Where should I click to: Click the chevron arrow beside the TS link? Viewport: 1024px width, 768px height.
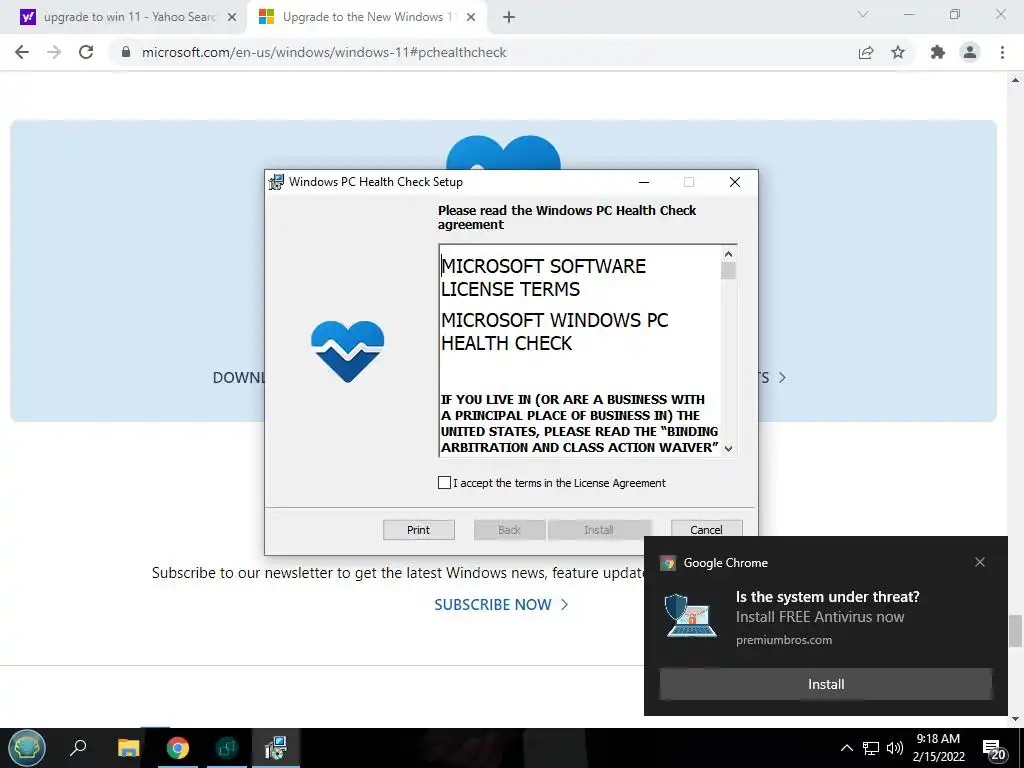[x=782, y=377]
